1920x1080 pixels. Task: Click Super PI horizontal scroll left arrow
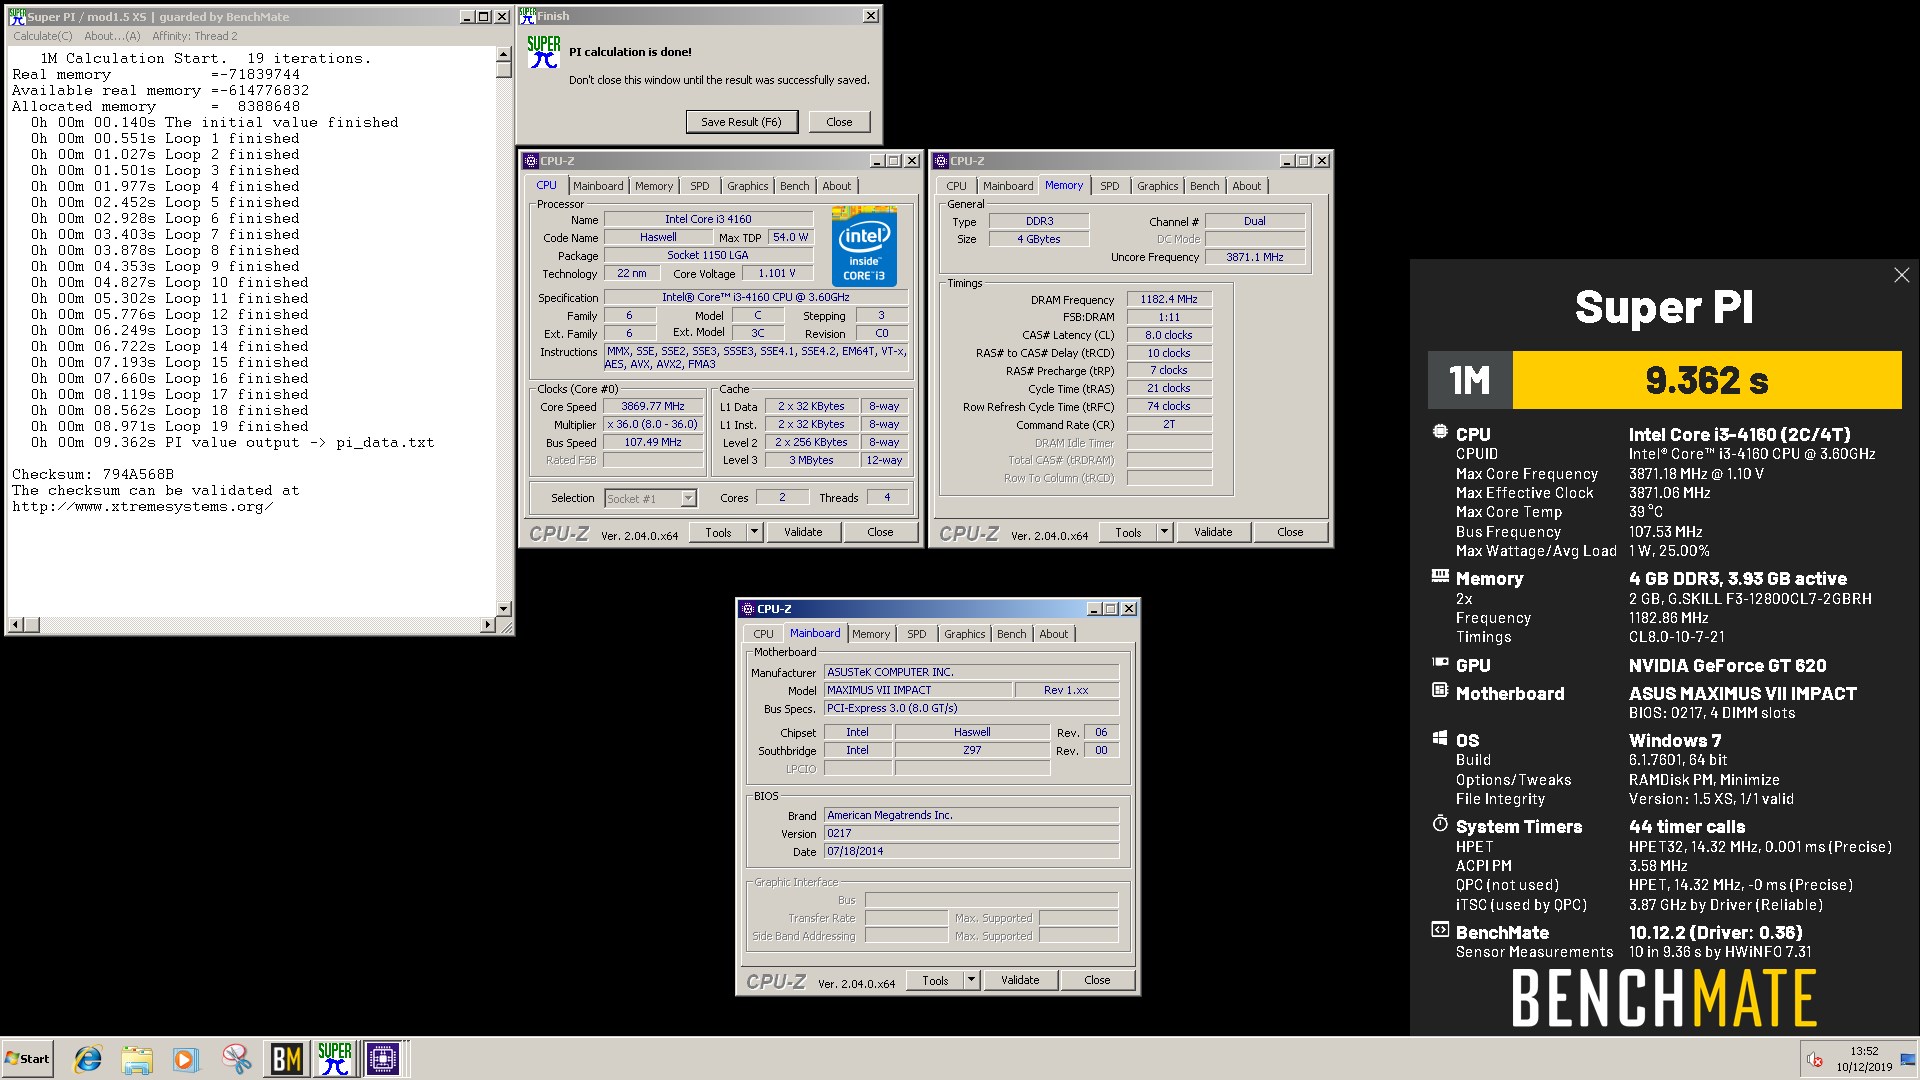click(15, 625)
